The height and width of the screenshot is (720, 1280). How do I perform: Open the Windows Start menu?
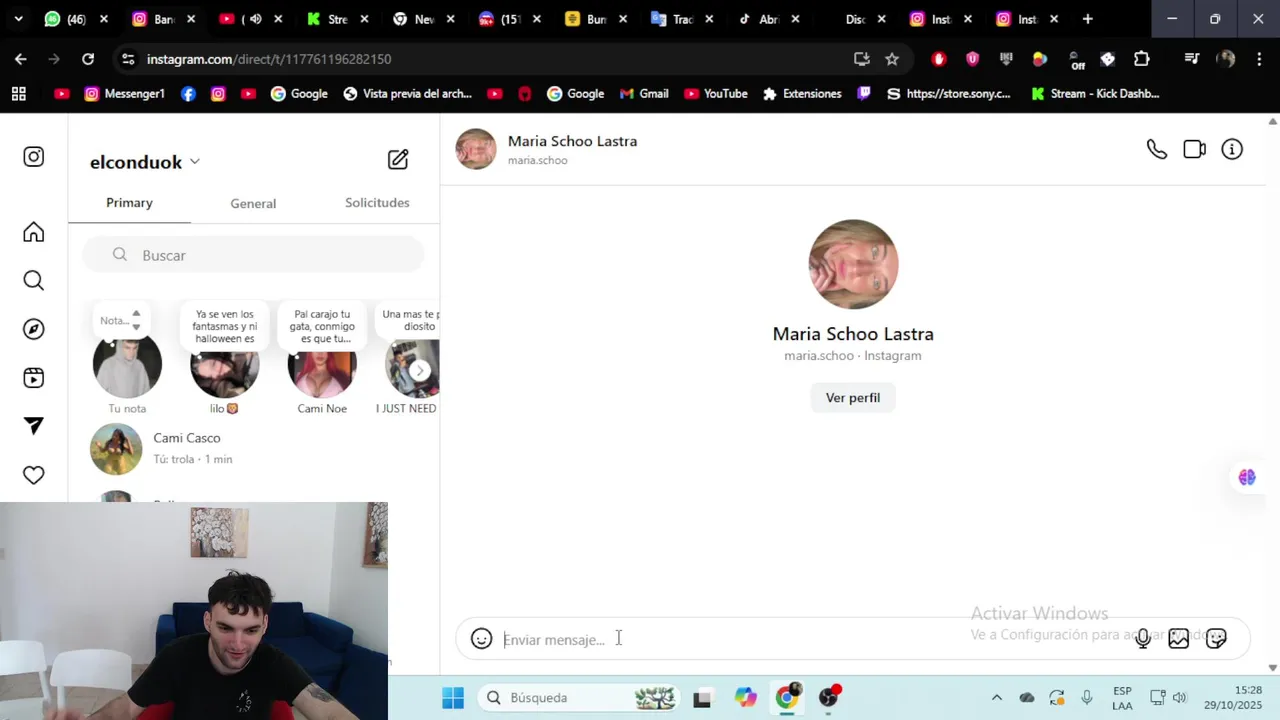click(x=453, y=698)
